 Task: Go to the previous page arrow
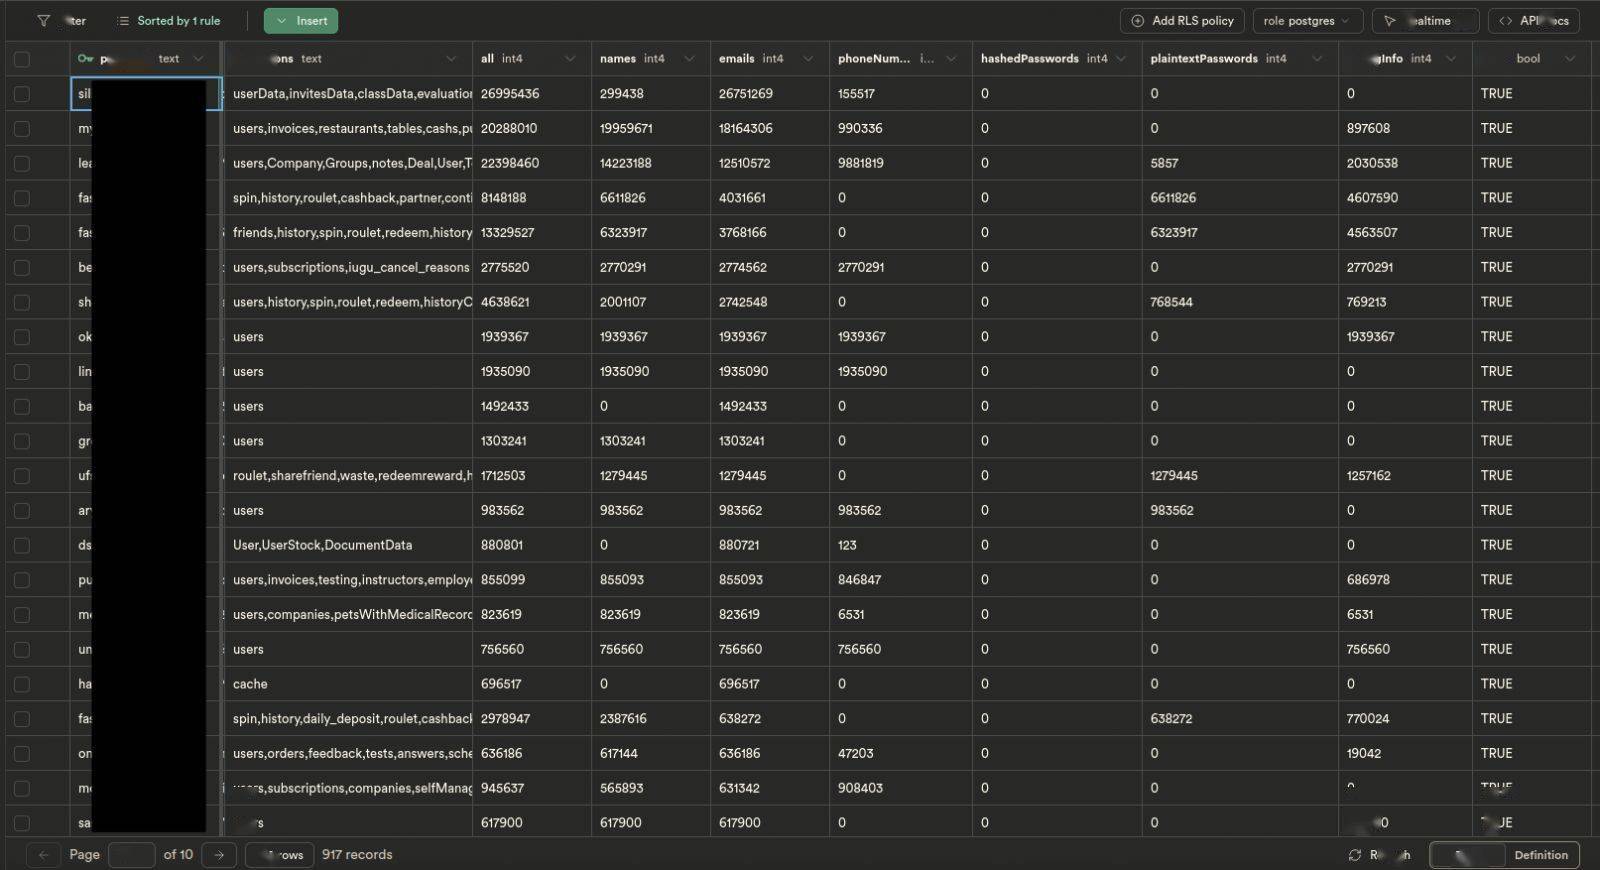[43, 855]
